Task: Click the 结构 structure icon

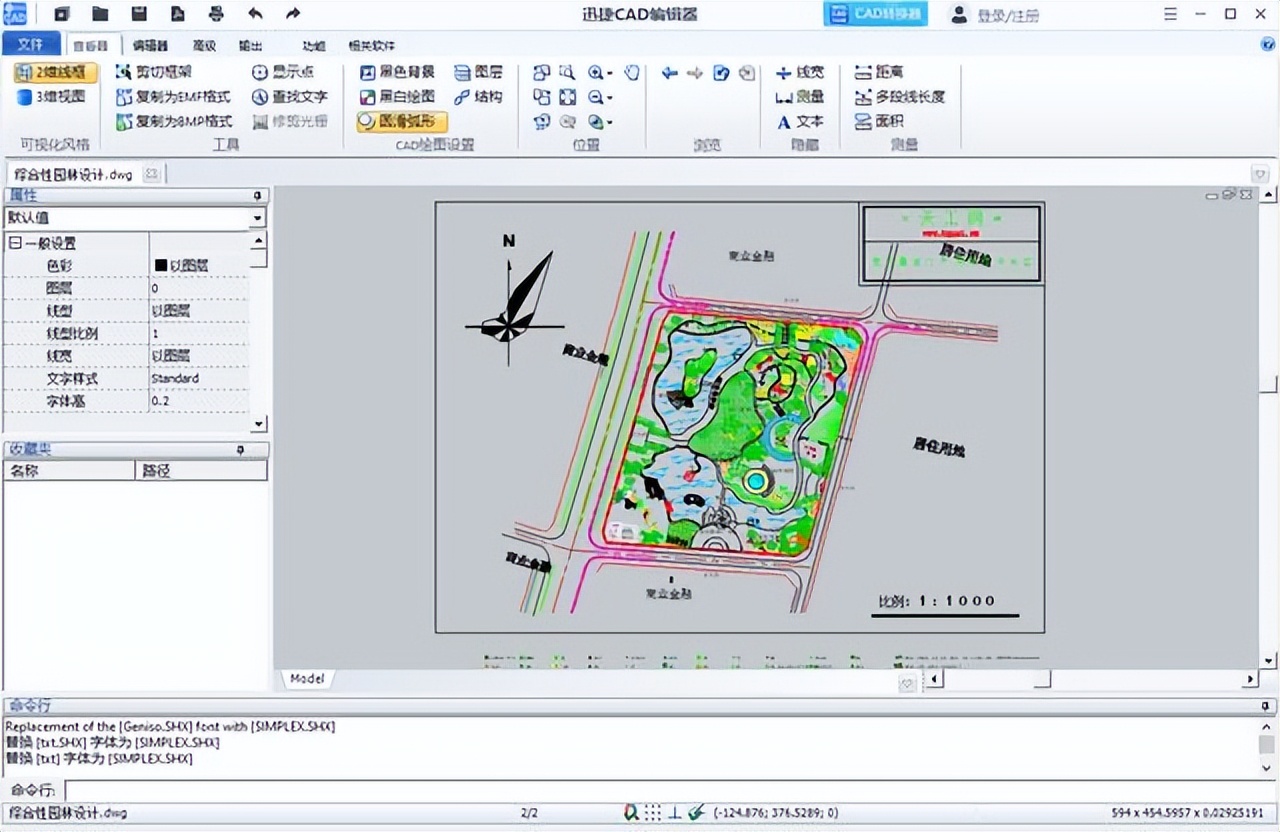Action: click(x=470, y=97)
